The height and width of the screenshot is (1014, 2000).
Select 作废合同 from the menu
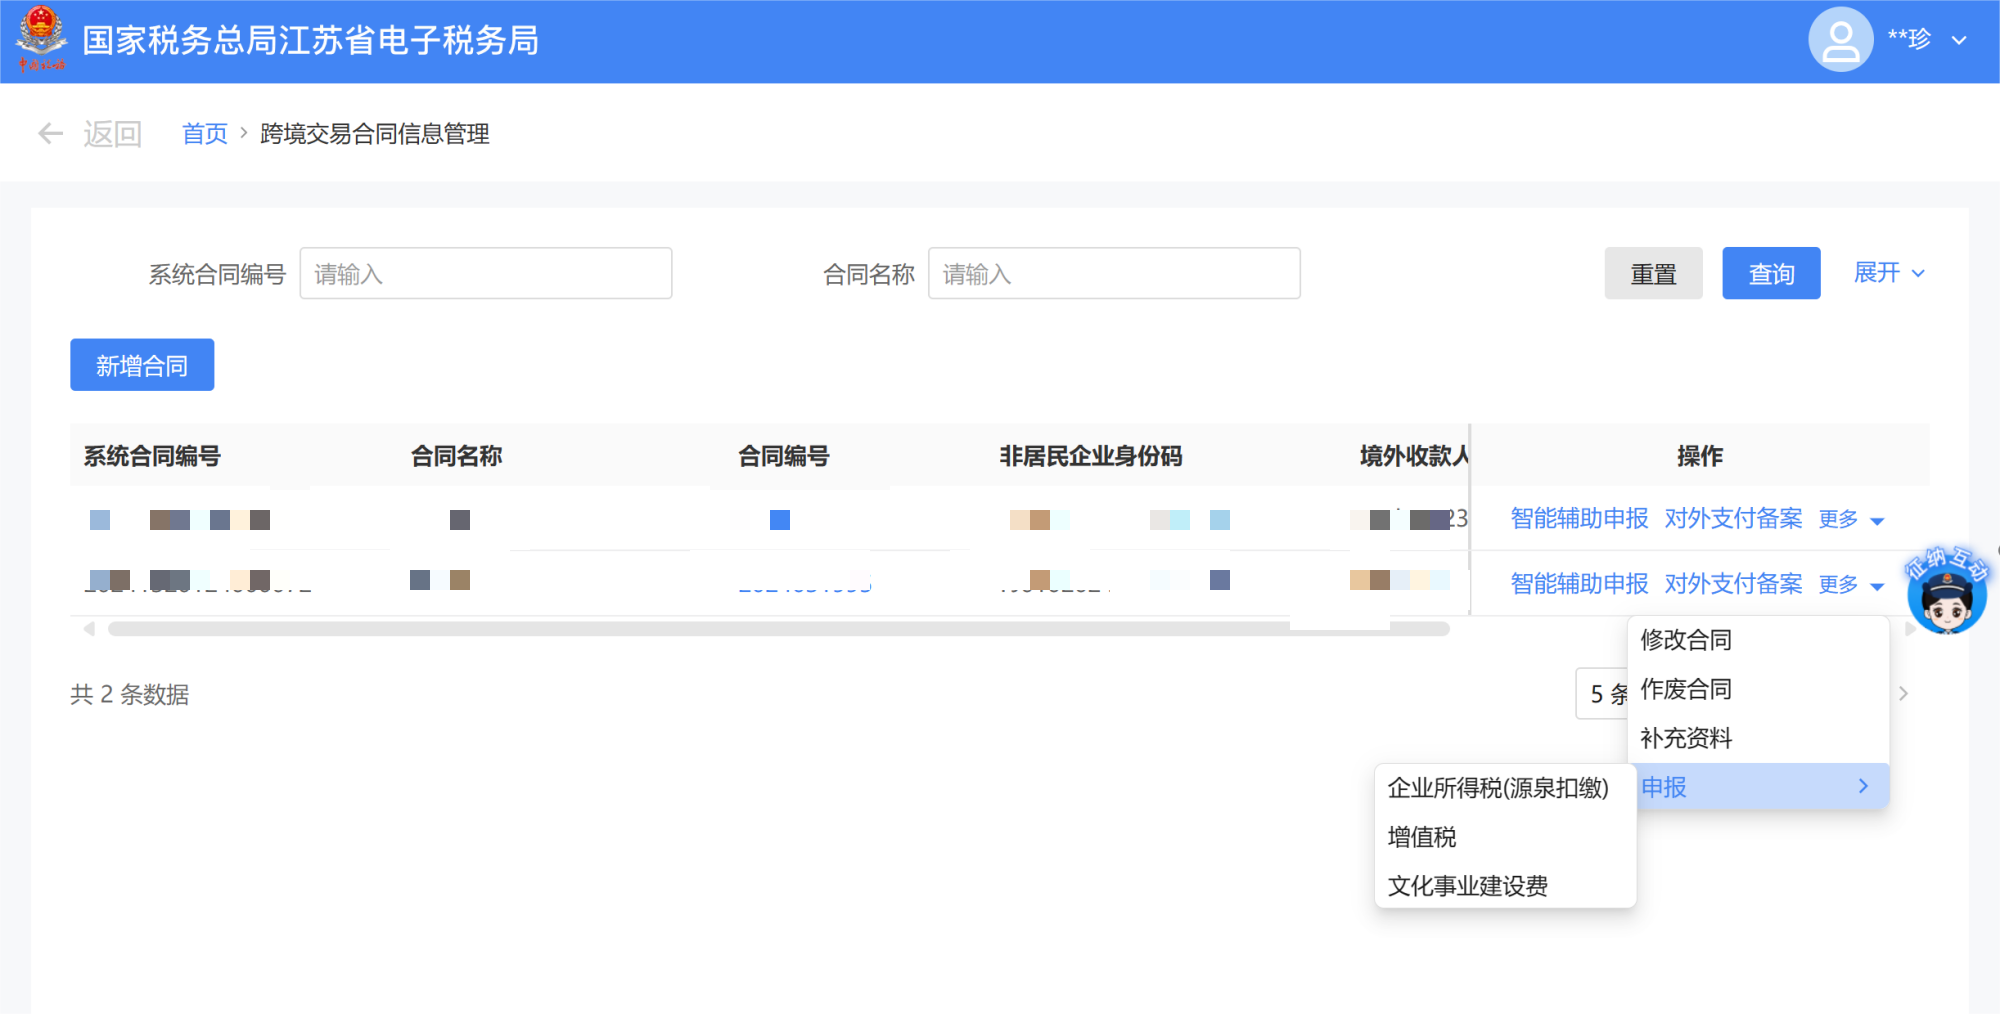pyautogui.click(x=1686, y=689)
